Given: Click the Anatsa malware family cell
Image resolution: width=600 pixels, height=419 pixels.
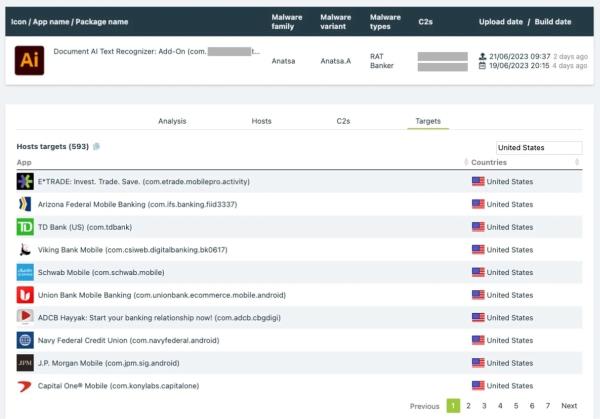Looking at the screenshot, I should pos(283,61).
